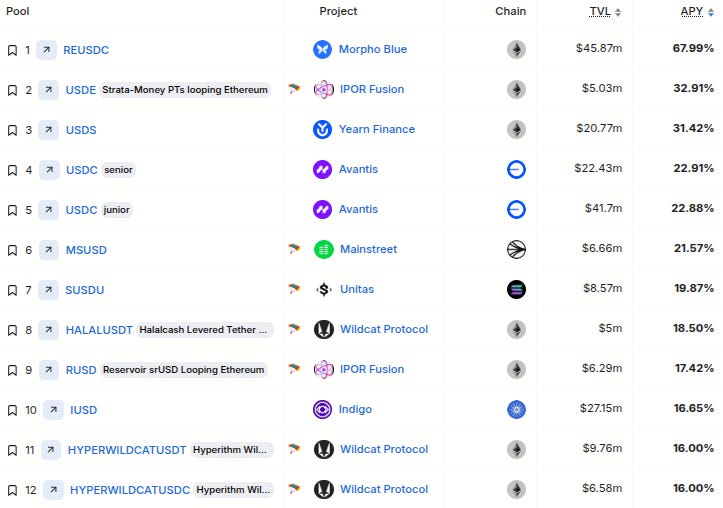Click the $45.87m TVL value
Viewport: 723px width, 508px height.
599,48
